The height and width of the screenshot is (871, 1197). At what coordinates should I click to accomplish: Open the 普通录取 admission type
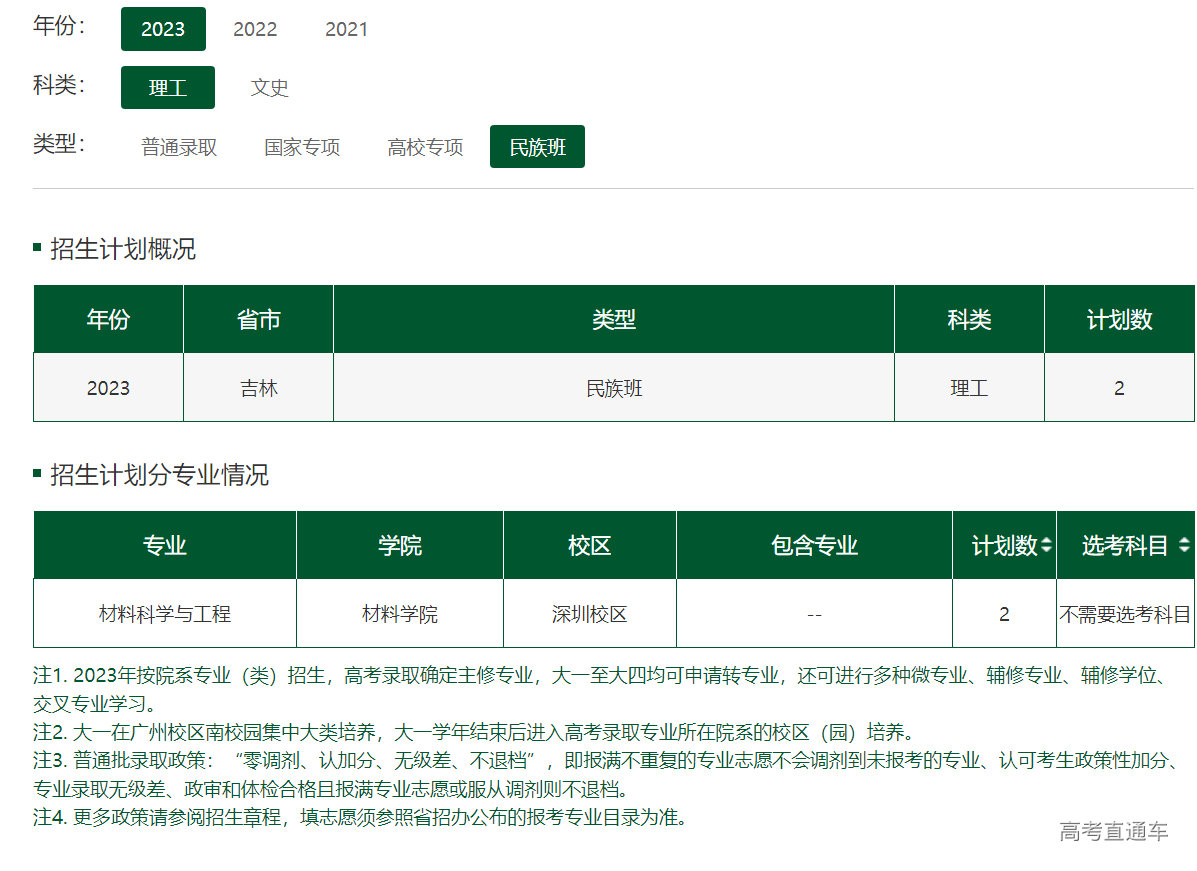179,147
